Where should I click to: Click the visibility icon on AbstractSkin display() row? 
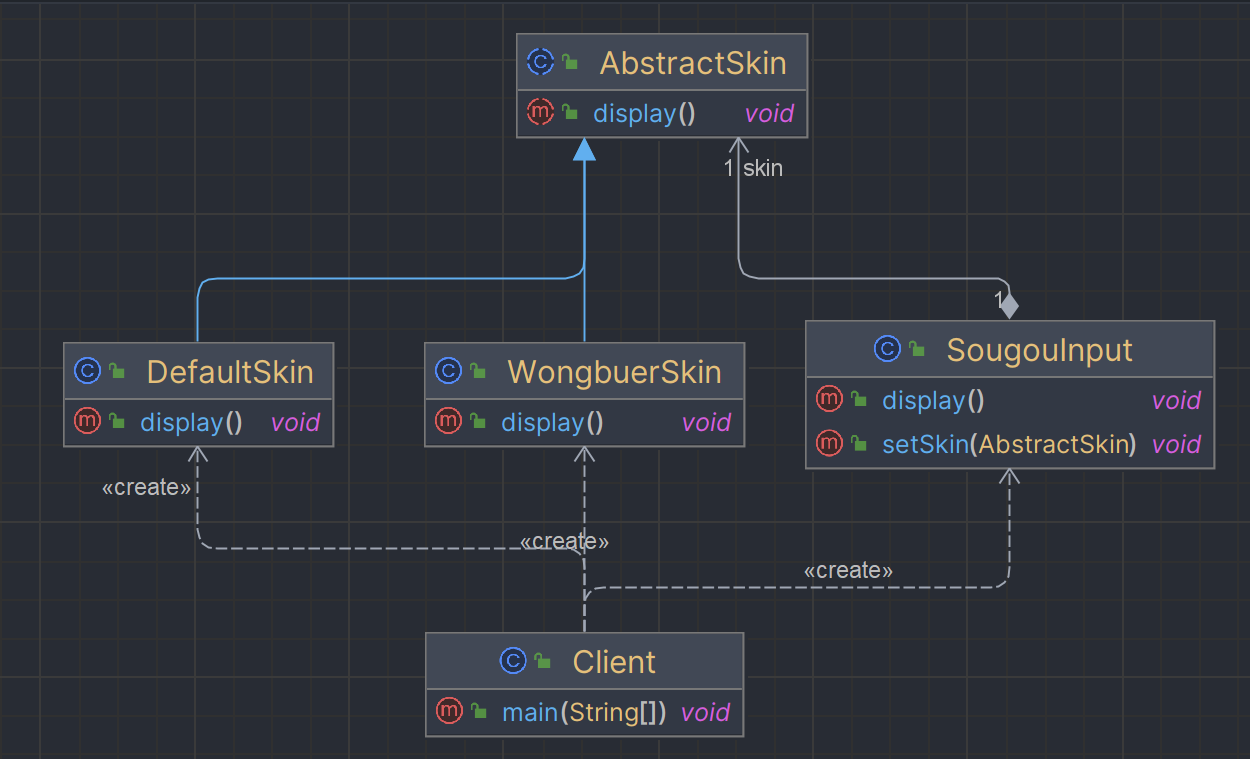click(569, 113)
